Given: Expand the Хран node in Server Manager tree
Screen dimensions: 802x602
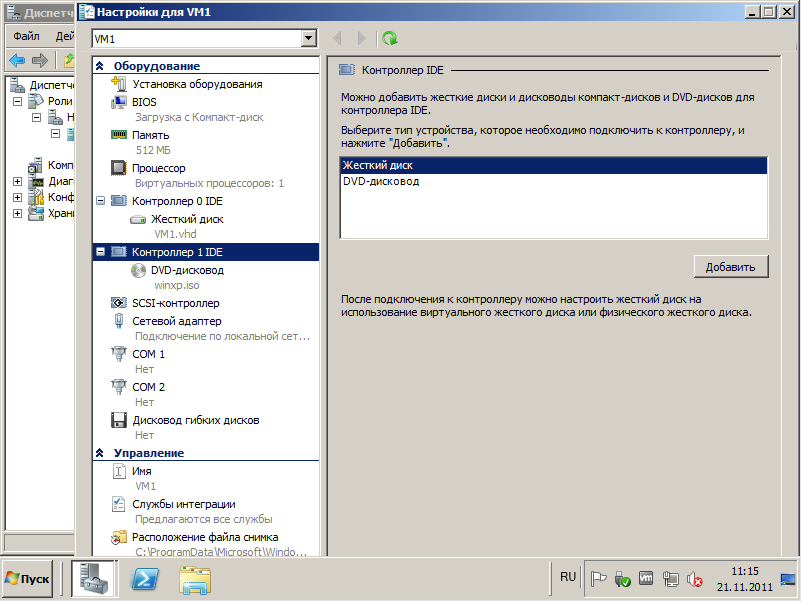Looking at the screenshot, I should coord(17,213).
